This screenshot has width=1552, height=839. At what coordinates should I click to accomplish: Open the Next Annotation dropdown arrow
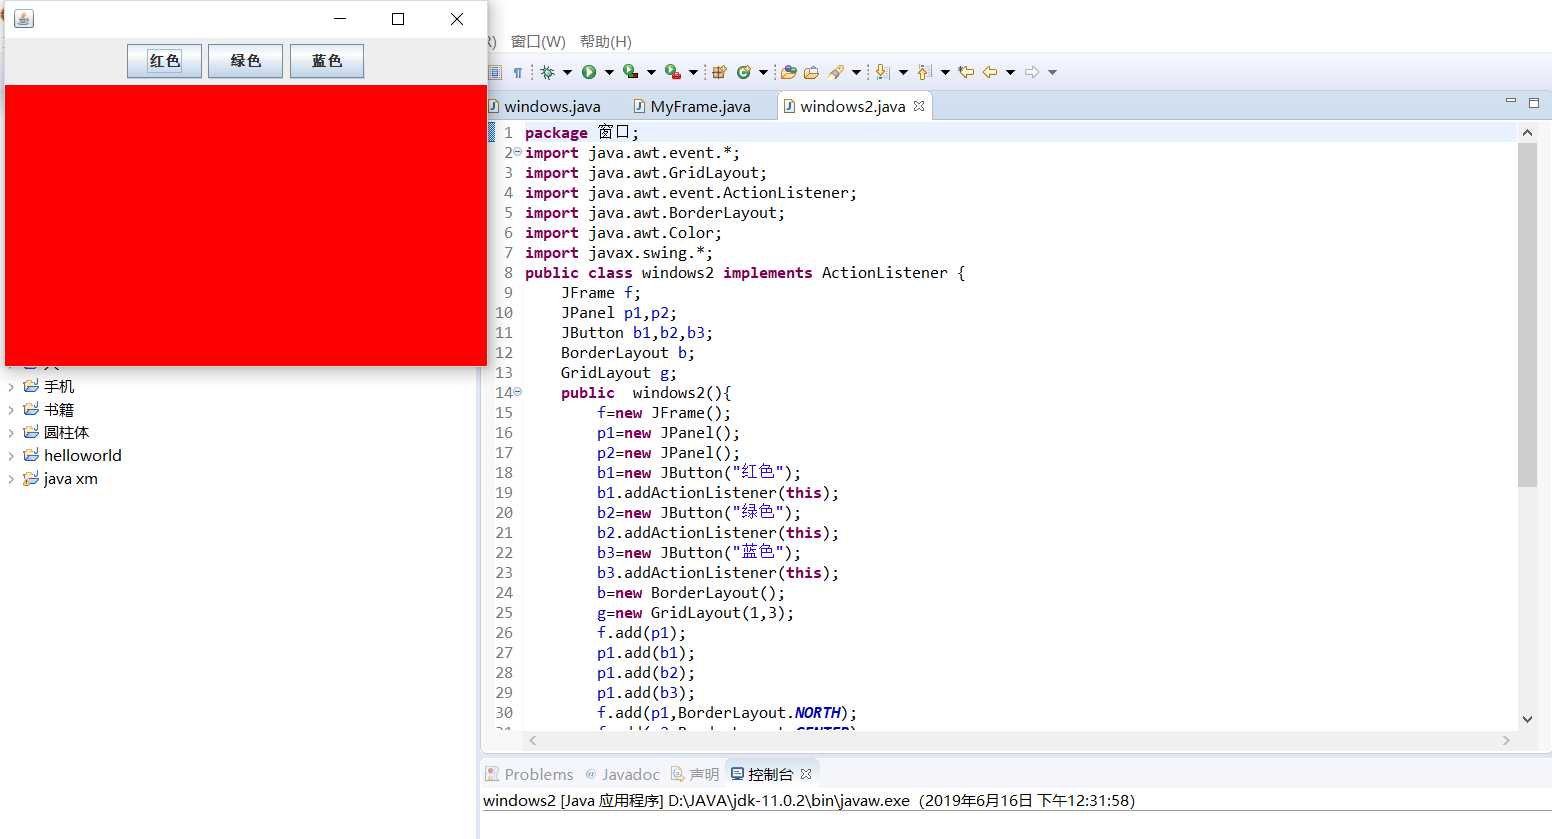[x=903, y=72]
